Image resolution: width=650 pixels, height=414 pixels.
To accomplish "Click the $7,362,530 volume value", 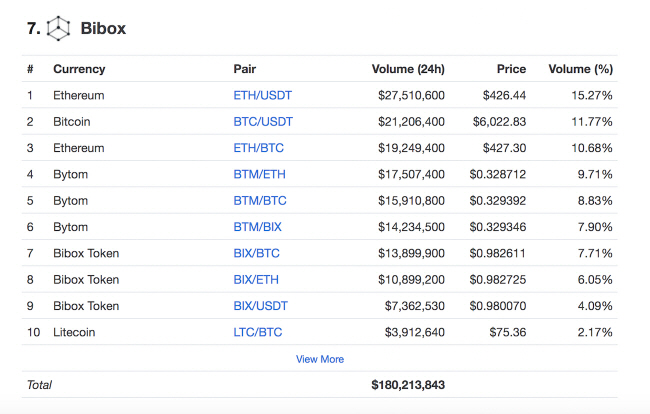I will tap(415, 306).
